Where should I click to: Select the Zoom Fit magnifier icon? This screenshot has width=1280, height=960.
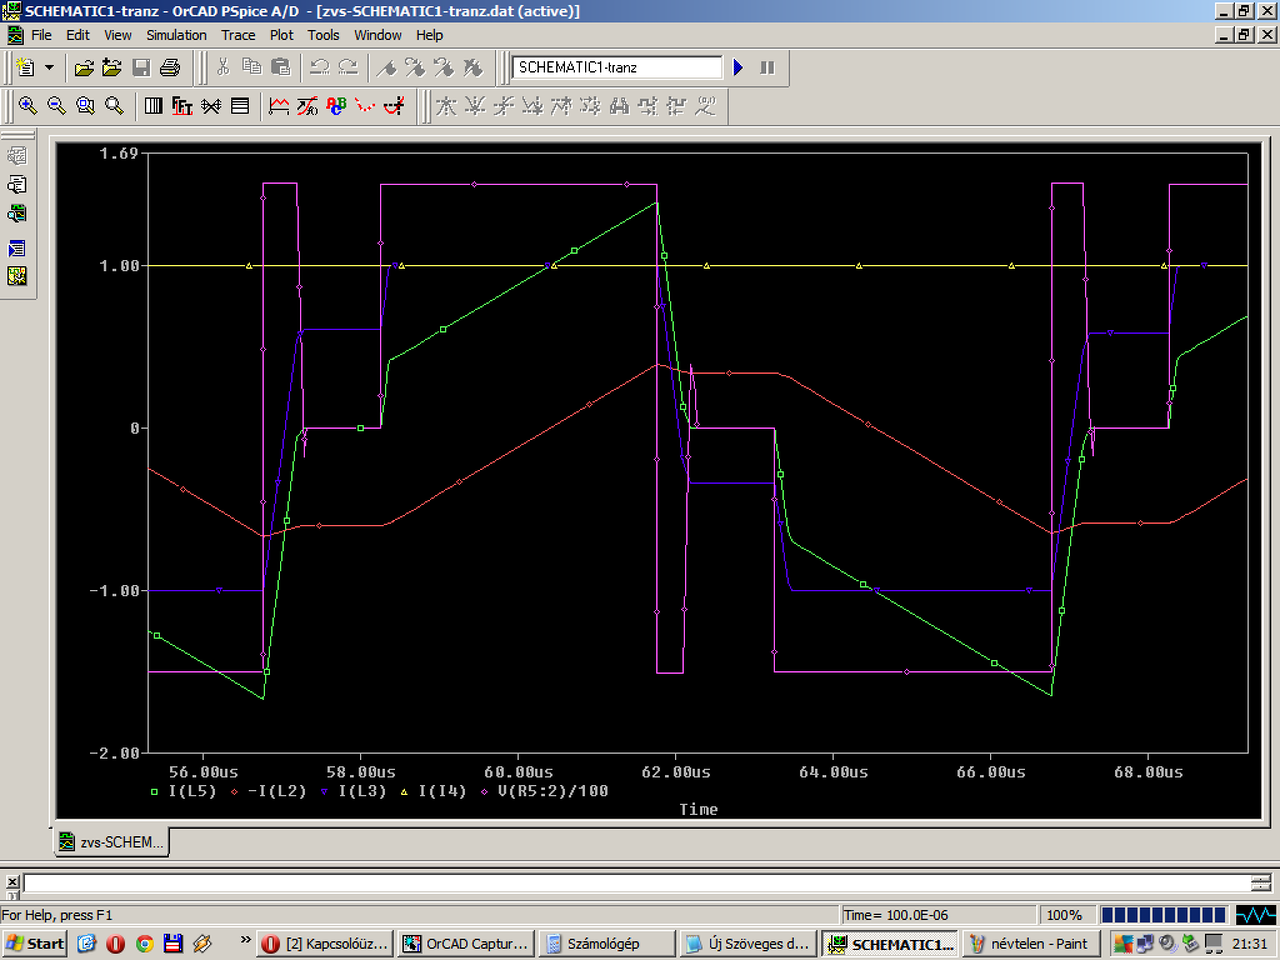(x=114, y=106)
